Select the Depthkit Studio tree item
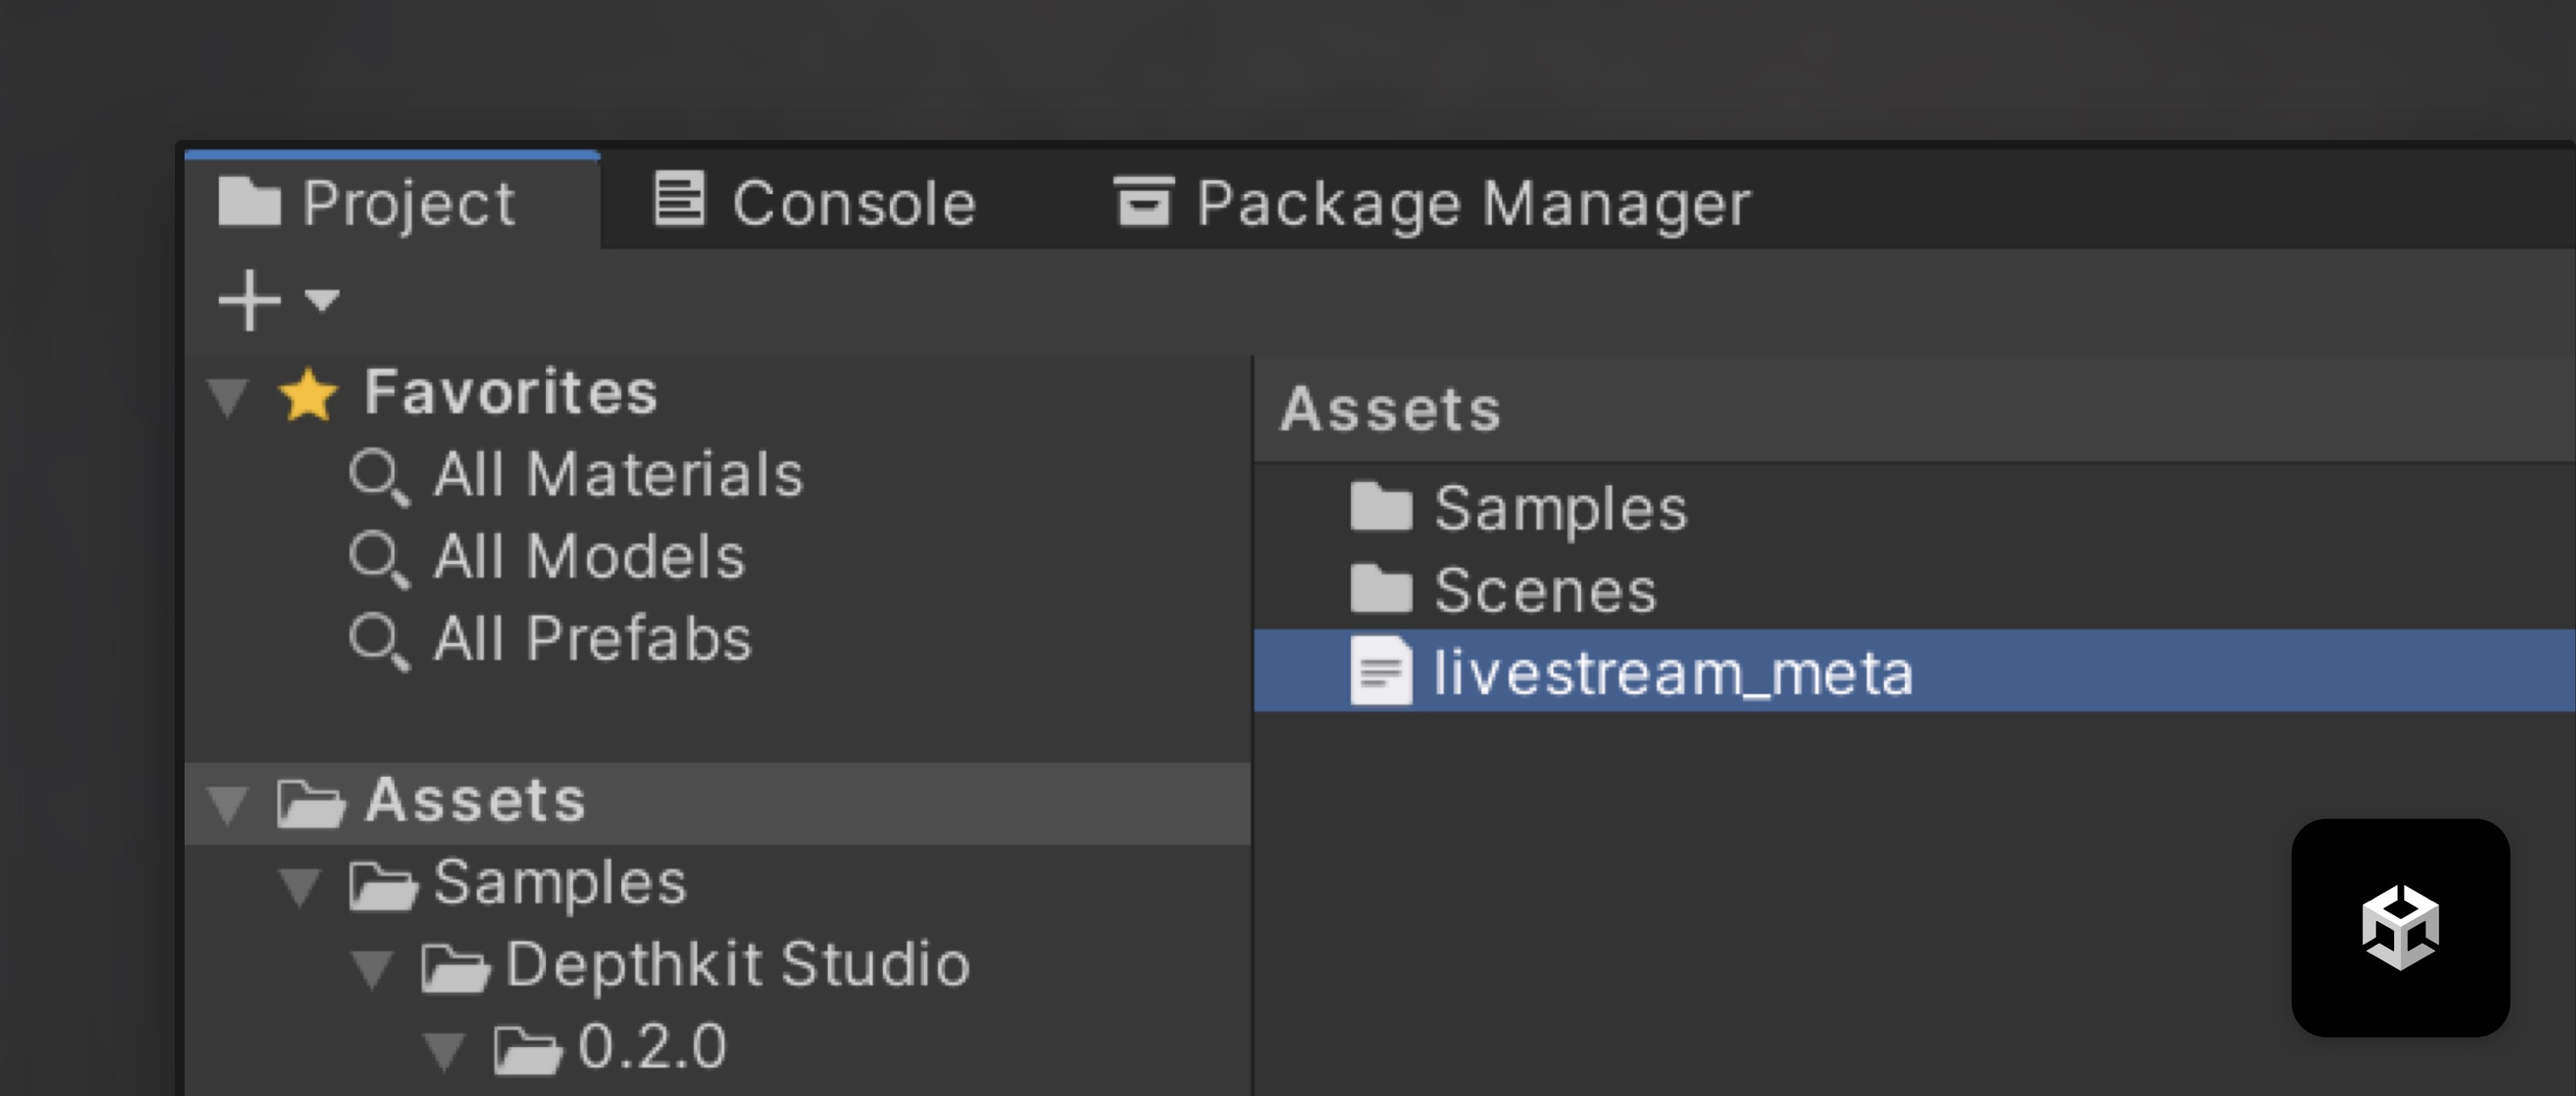2576x1096 pixels. pos(737,965)
